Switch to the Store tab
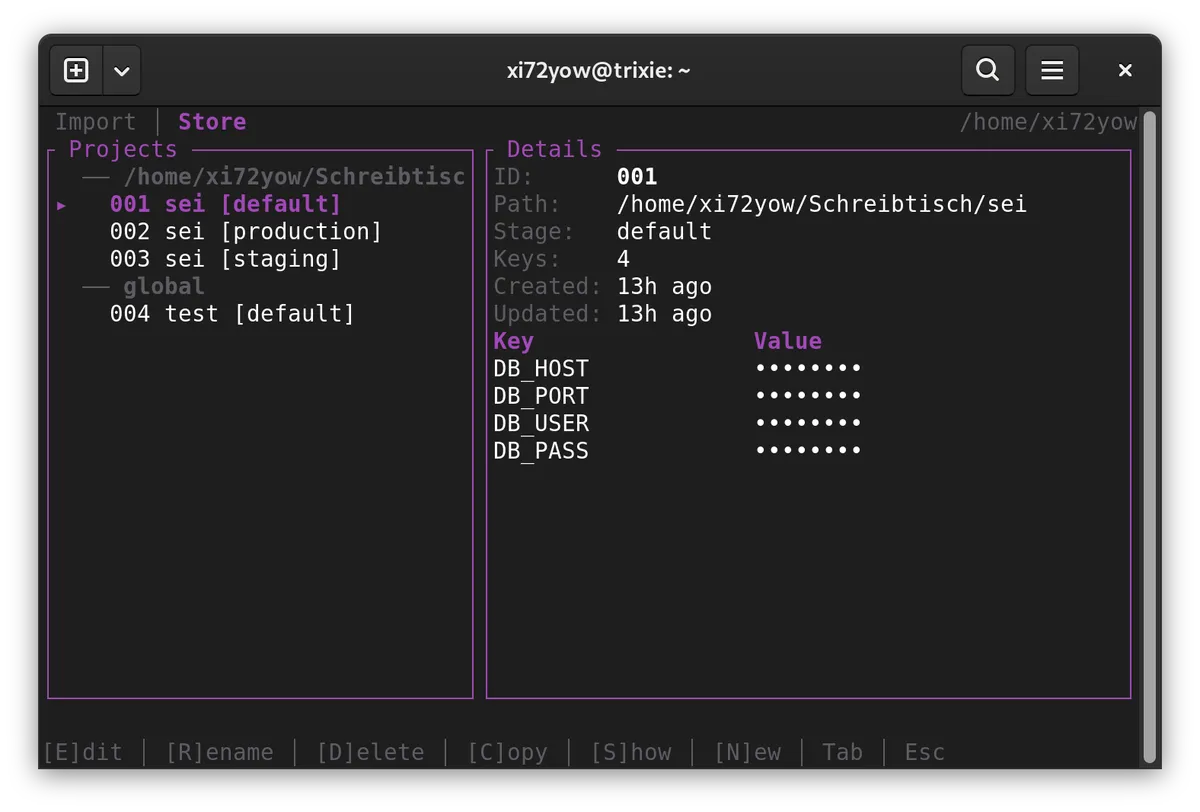 [x=212, y=122]
